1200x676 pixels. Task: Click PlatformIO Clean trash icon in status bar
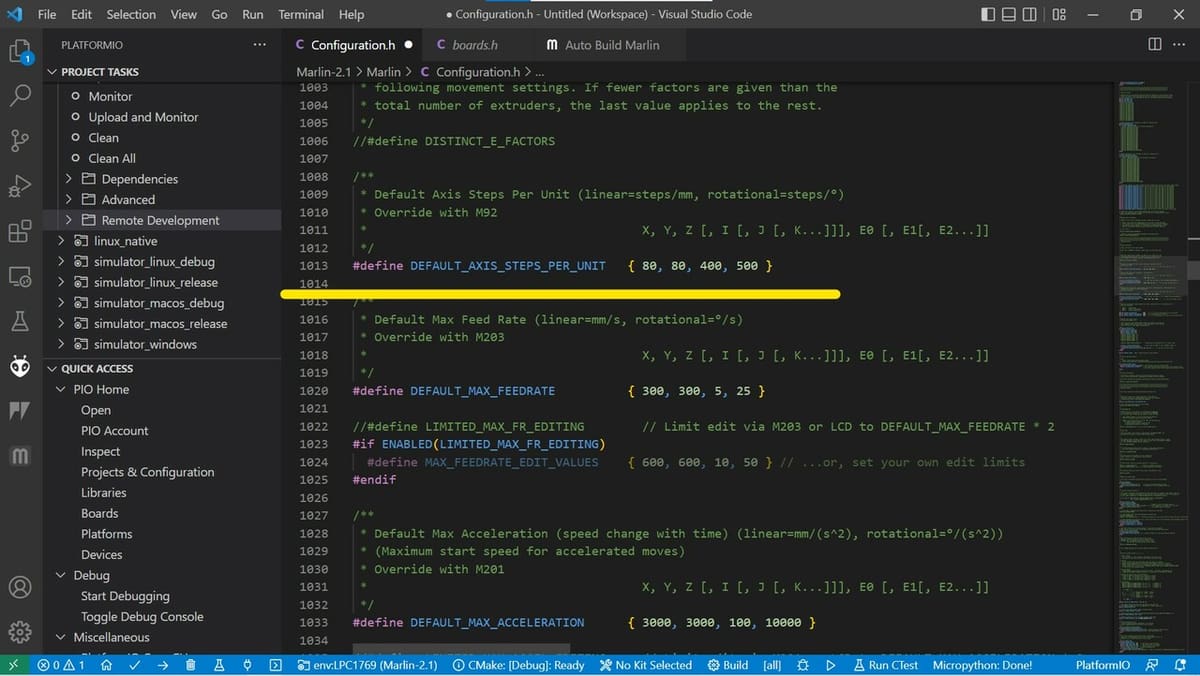(190, 665)
